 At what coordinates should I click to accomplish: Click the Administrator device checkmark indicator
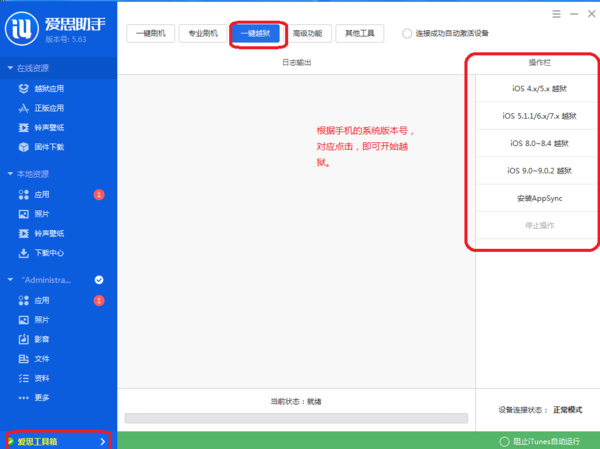pyautogui.click(x=99, y=280)
